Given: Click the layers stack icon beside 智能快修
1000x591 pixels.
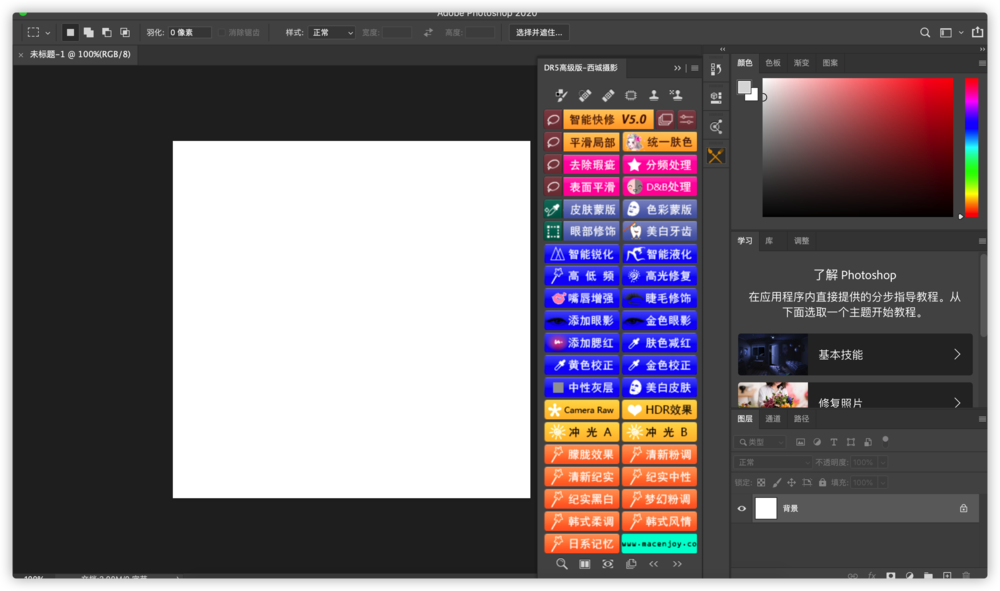Looking at the screenshot, I should click(665, 119).
